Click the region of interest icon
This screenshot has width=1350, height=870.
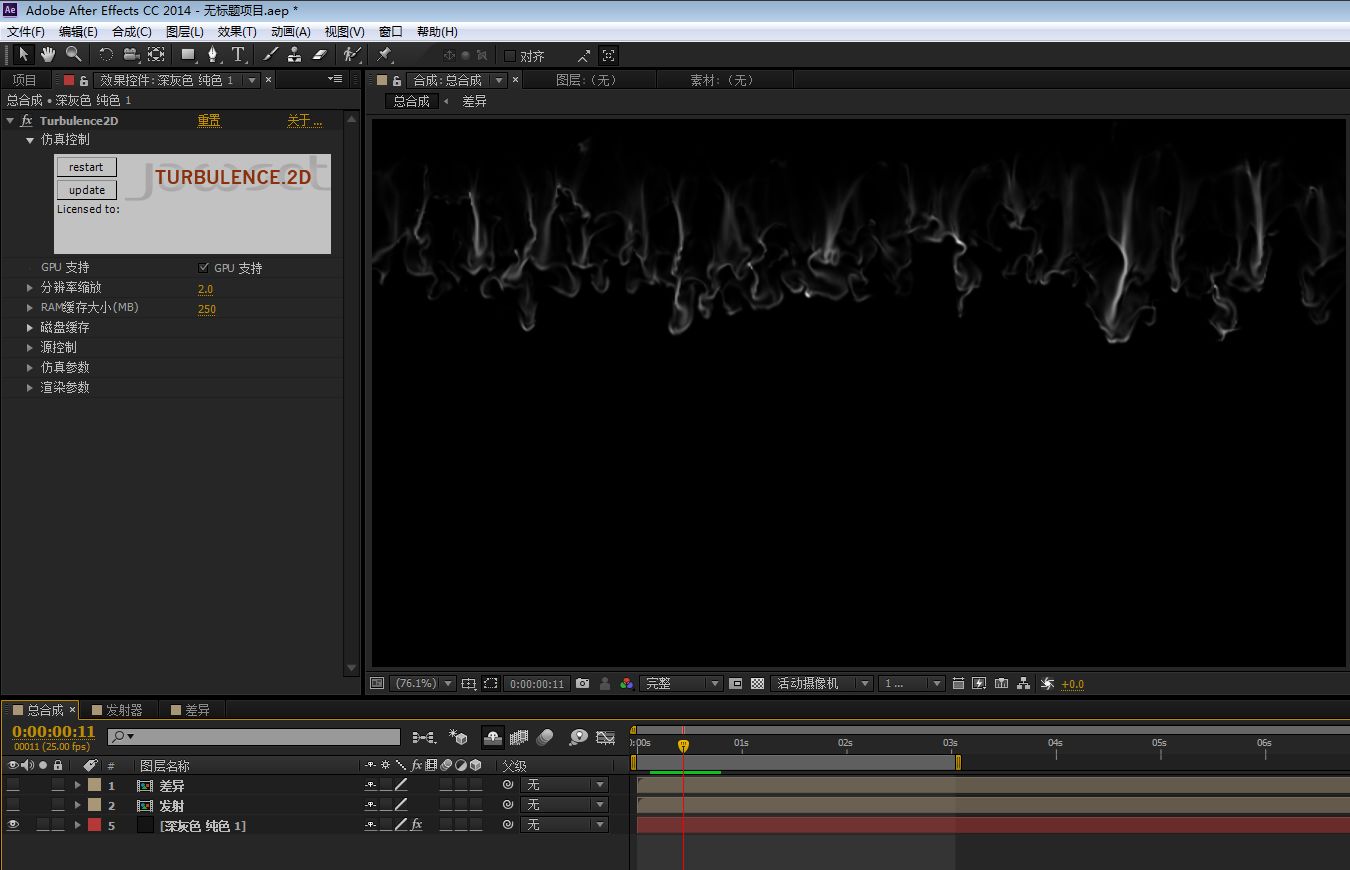pyautogui.click(x=491, y=684)
